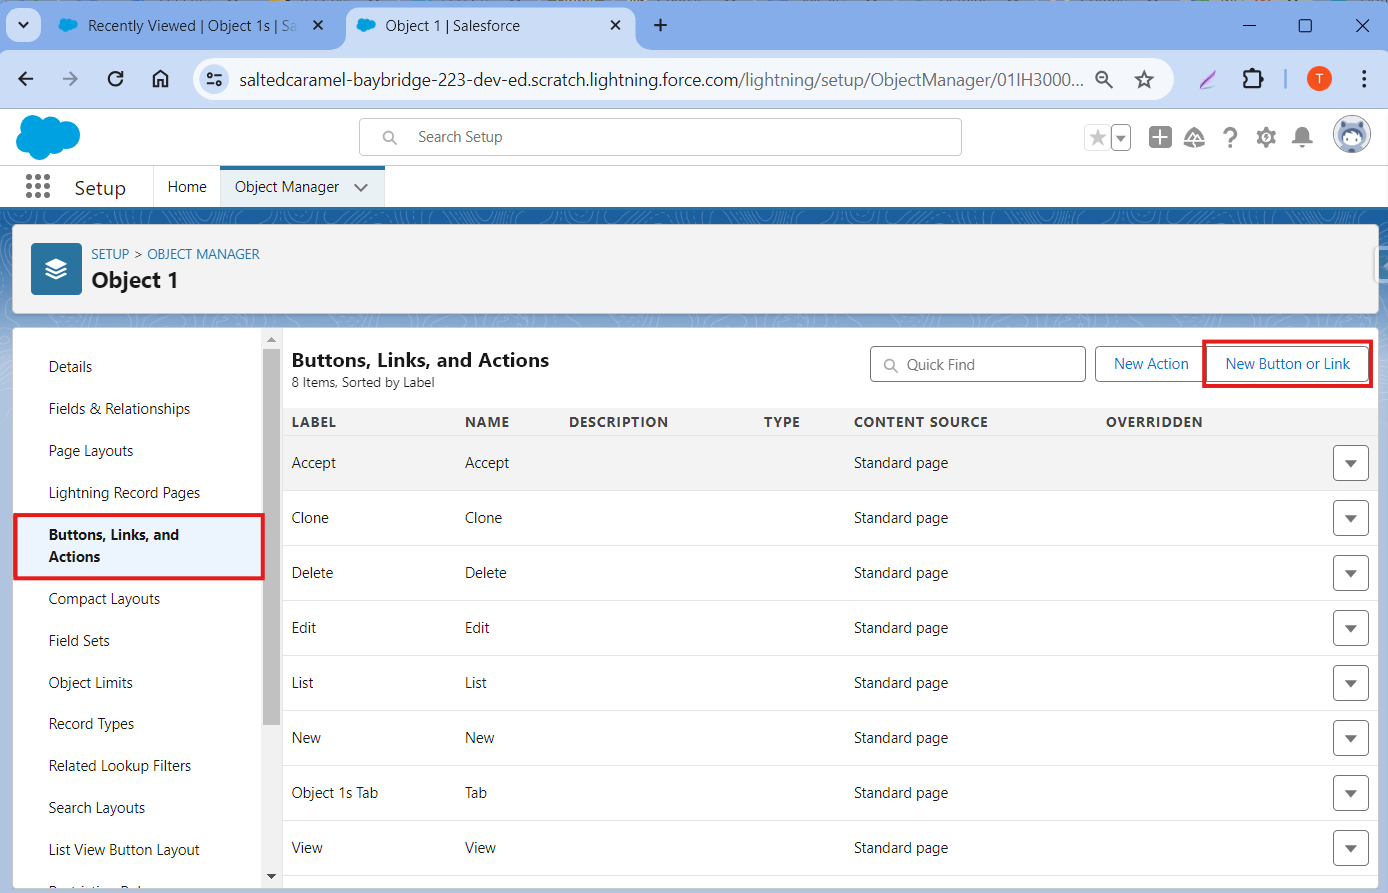Click sidebar scrollbar down arrow
This screenshot has height=893, width=1388.
pos(271,877)
